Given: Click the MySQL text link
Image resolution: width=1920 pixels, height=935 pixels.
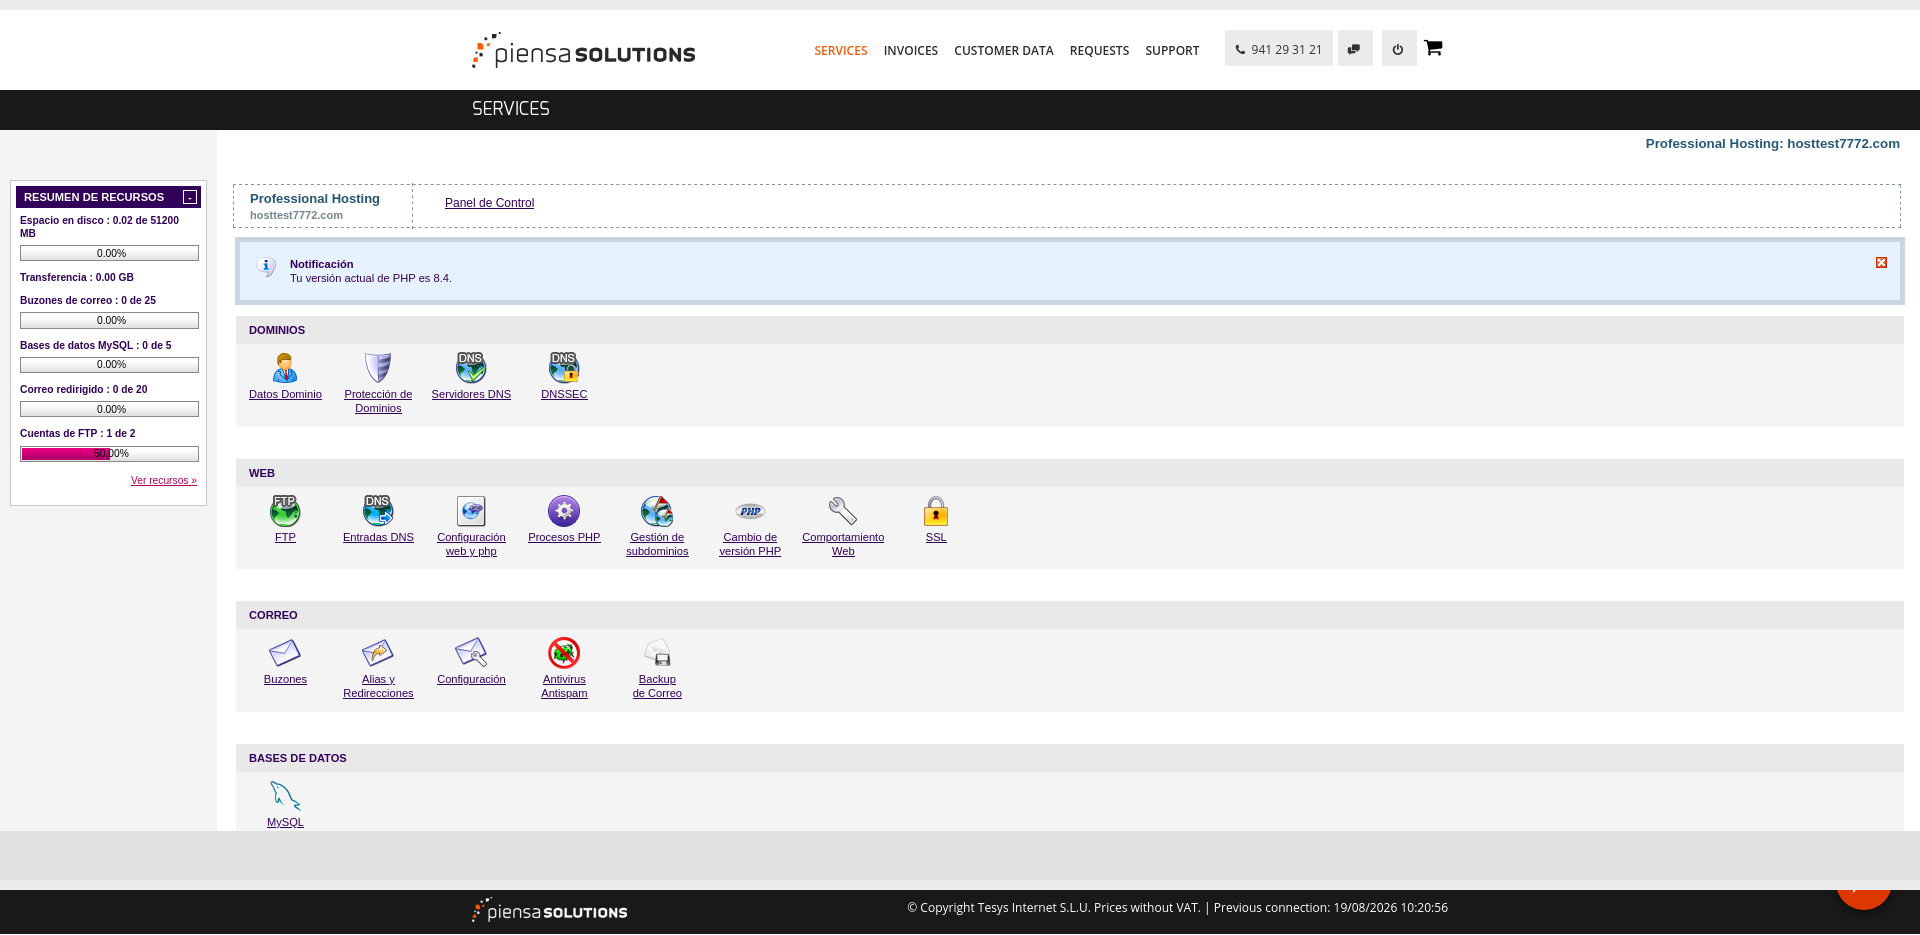Looking at the screenshot, I should (x=285, y=822).
